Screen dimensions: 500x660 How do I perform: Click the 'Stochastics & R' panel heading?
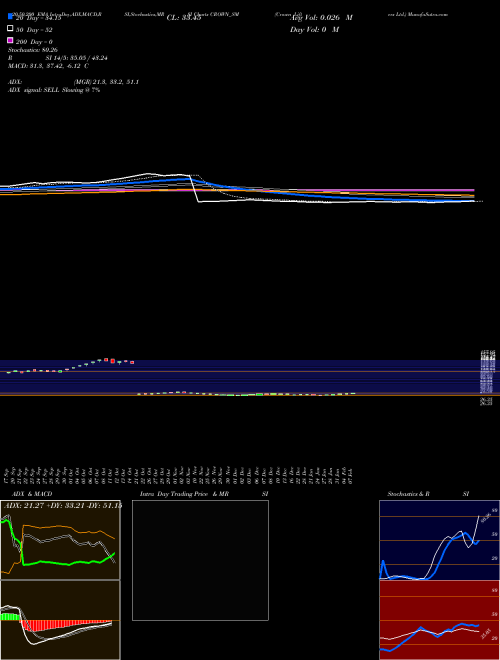pos(408,494)
